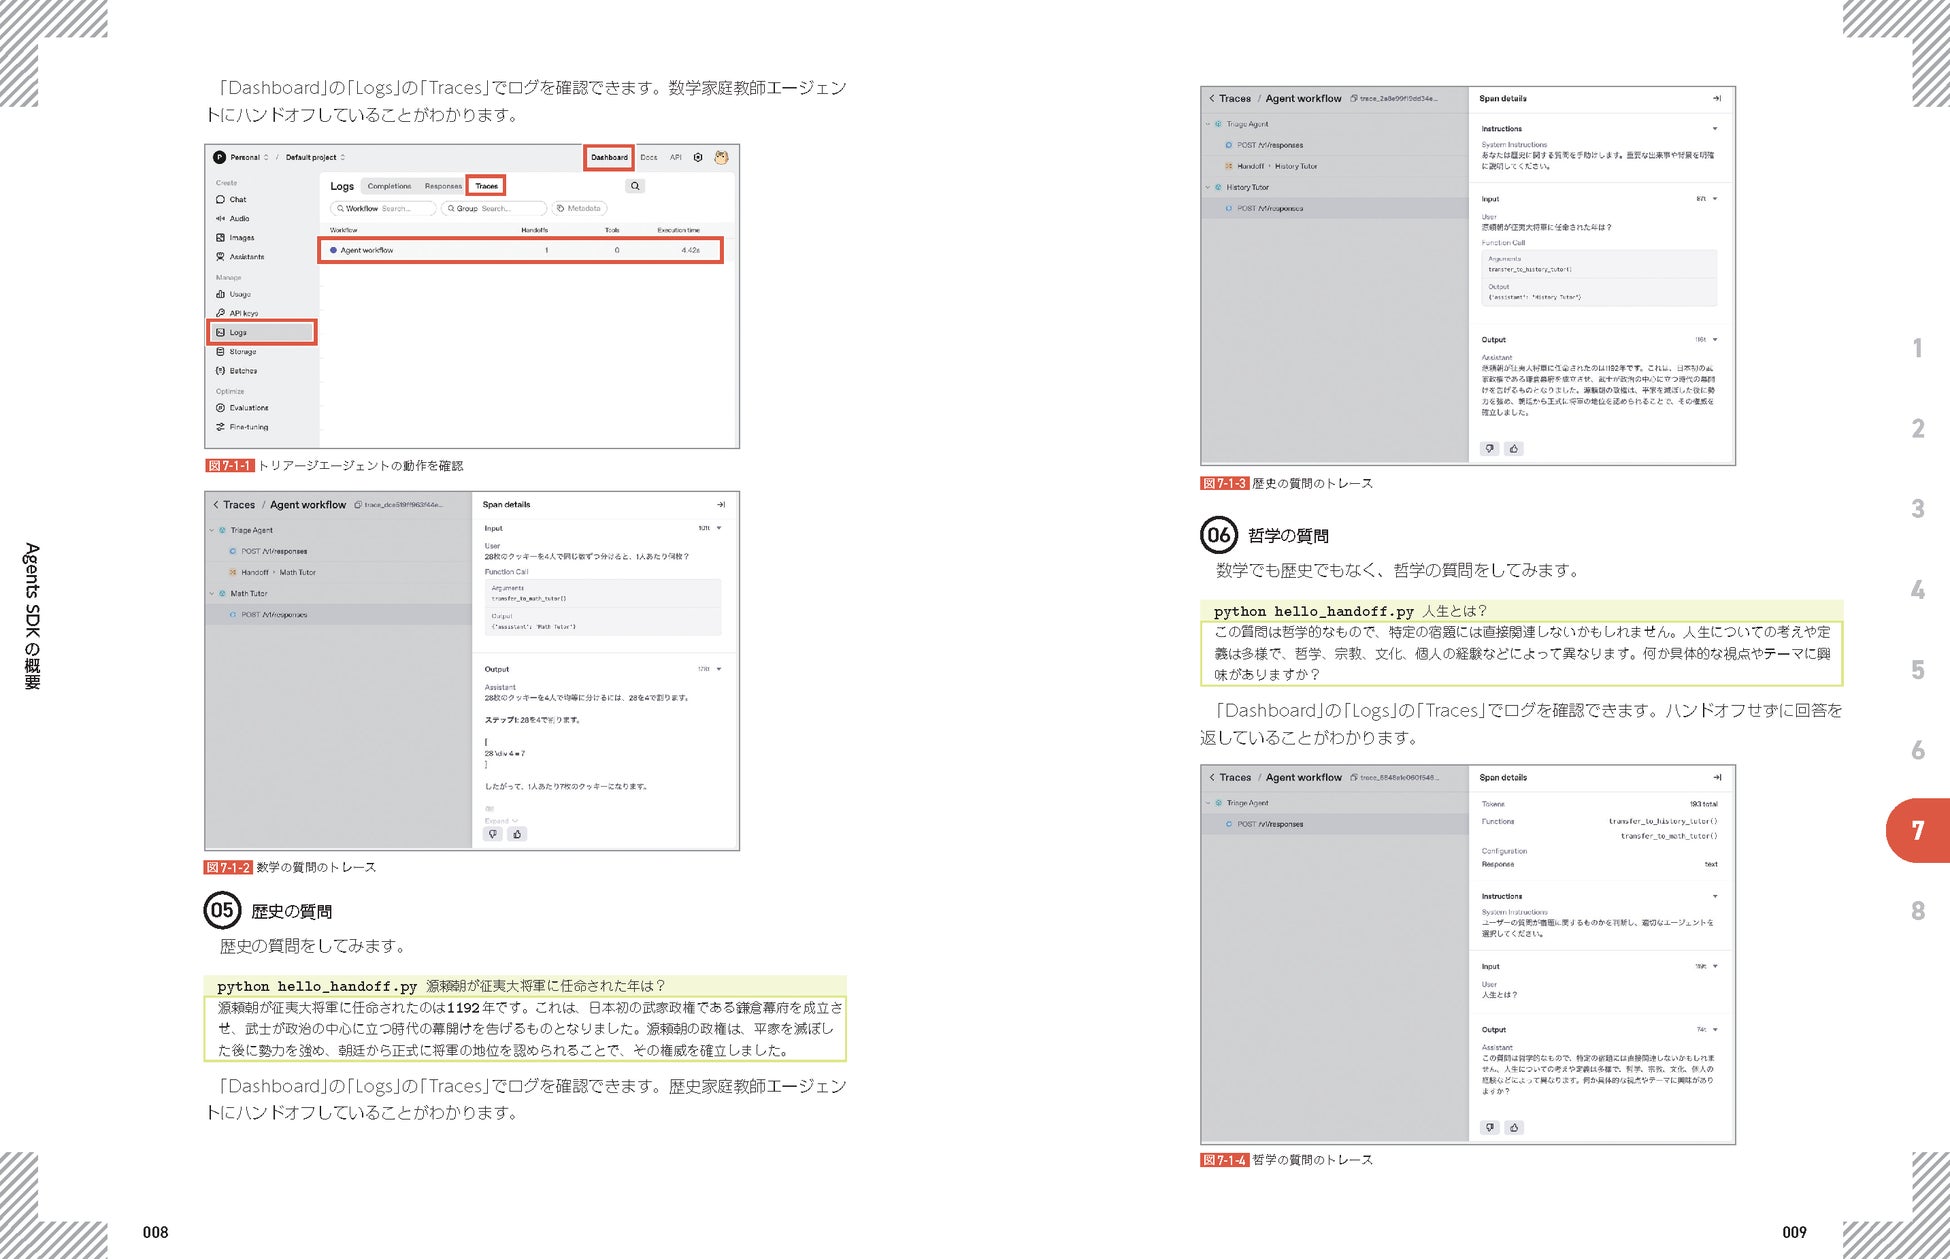Open the API keys sidebar item
Viewport: 1950px width, 1259px height.
tap(242, 313)
